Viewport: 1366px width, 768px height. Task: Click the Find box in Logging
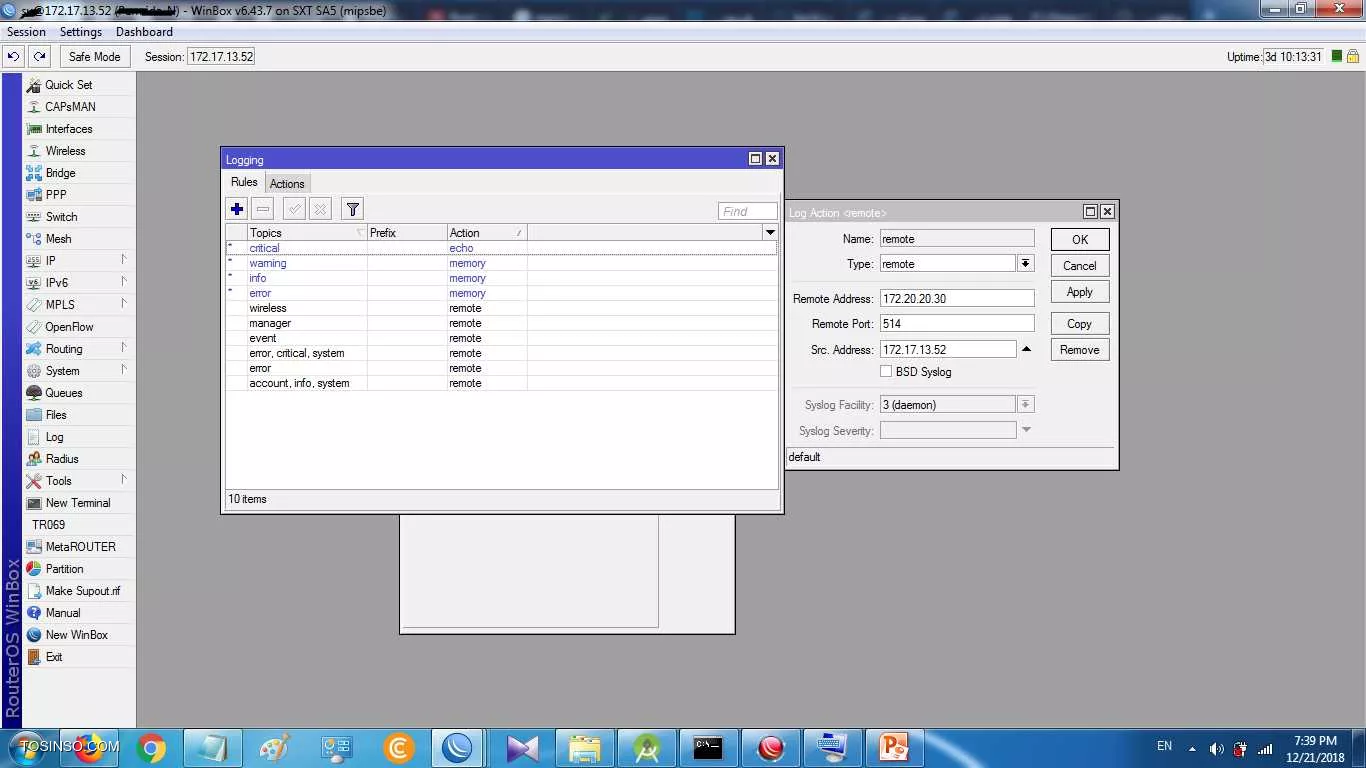coord(747,211)
